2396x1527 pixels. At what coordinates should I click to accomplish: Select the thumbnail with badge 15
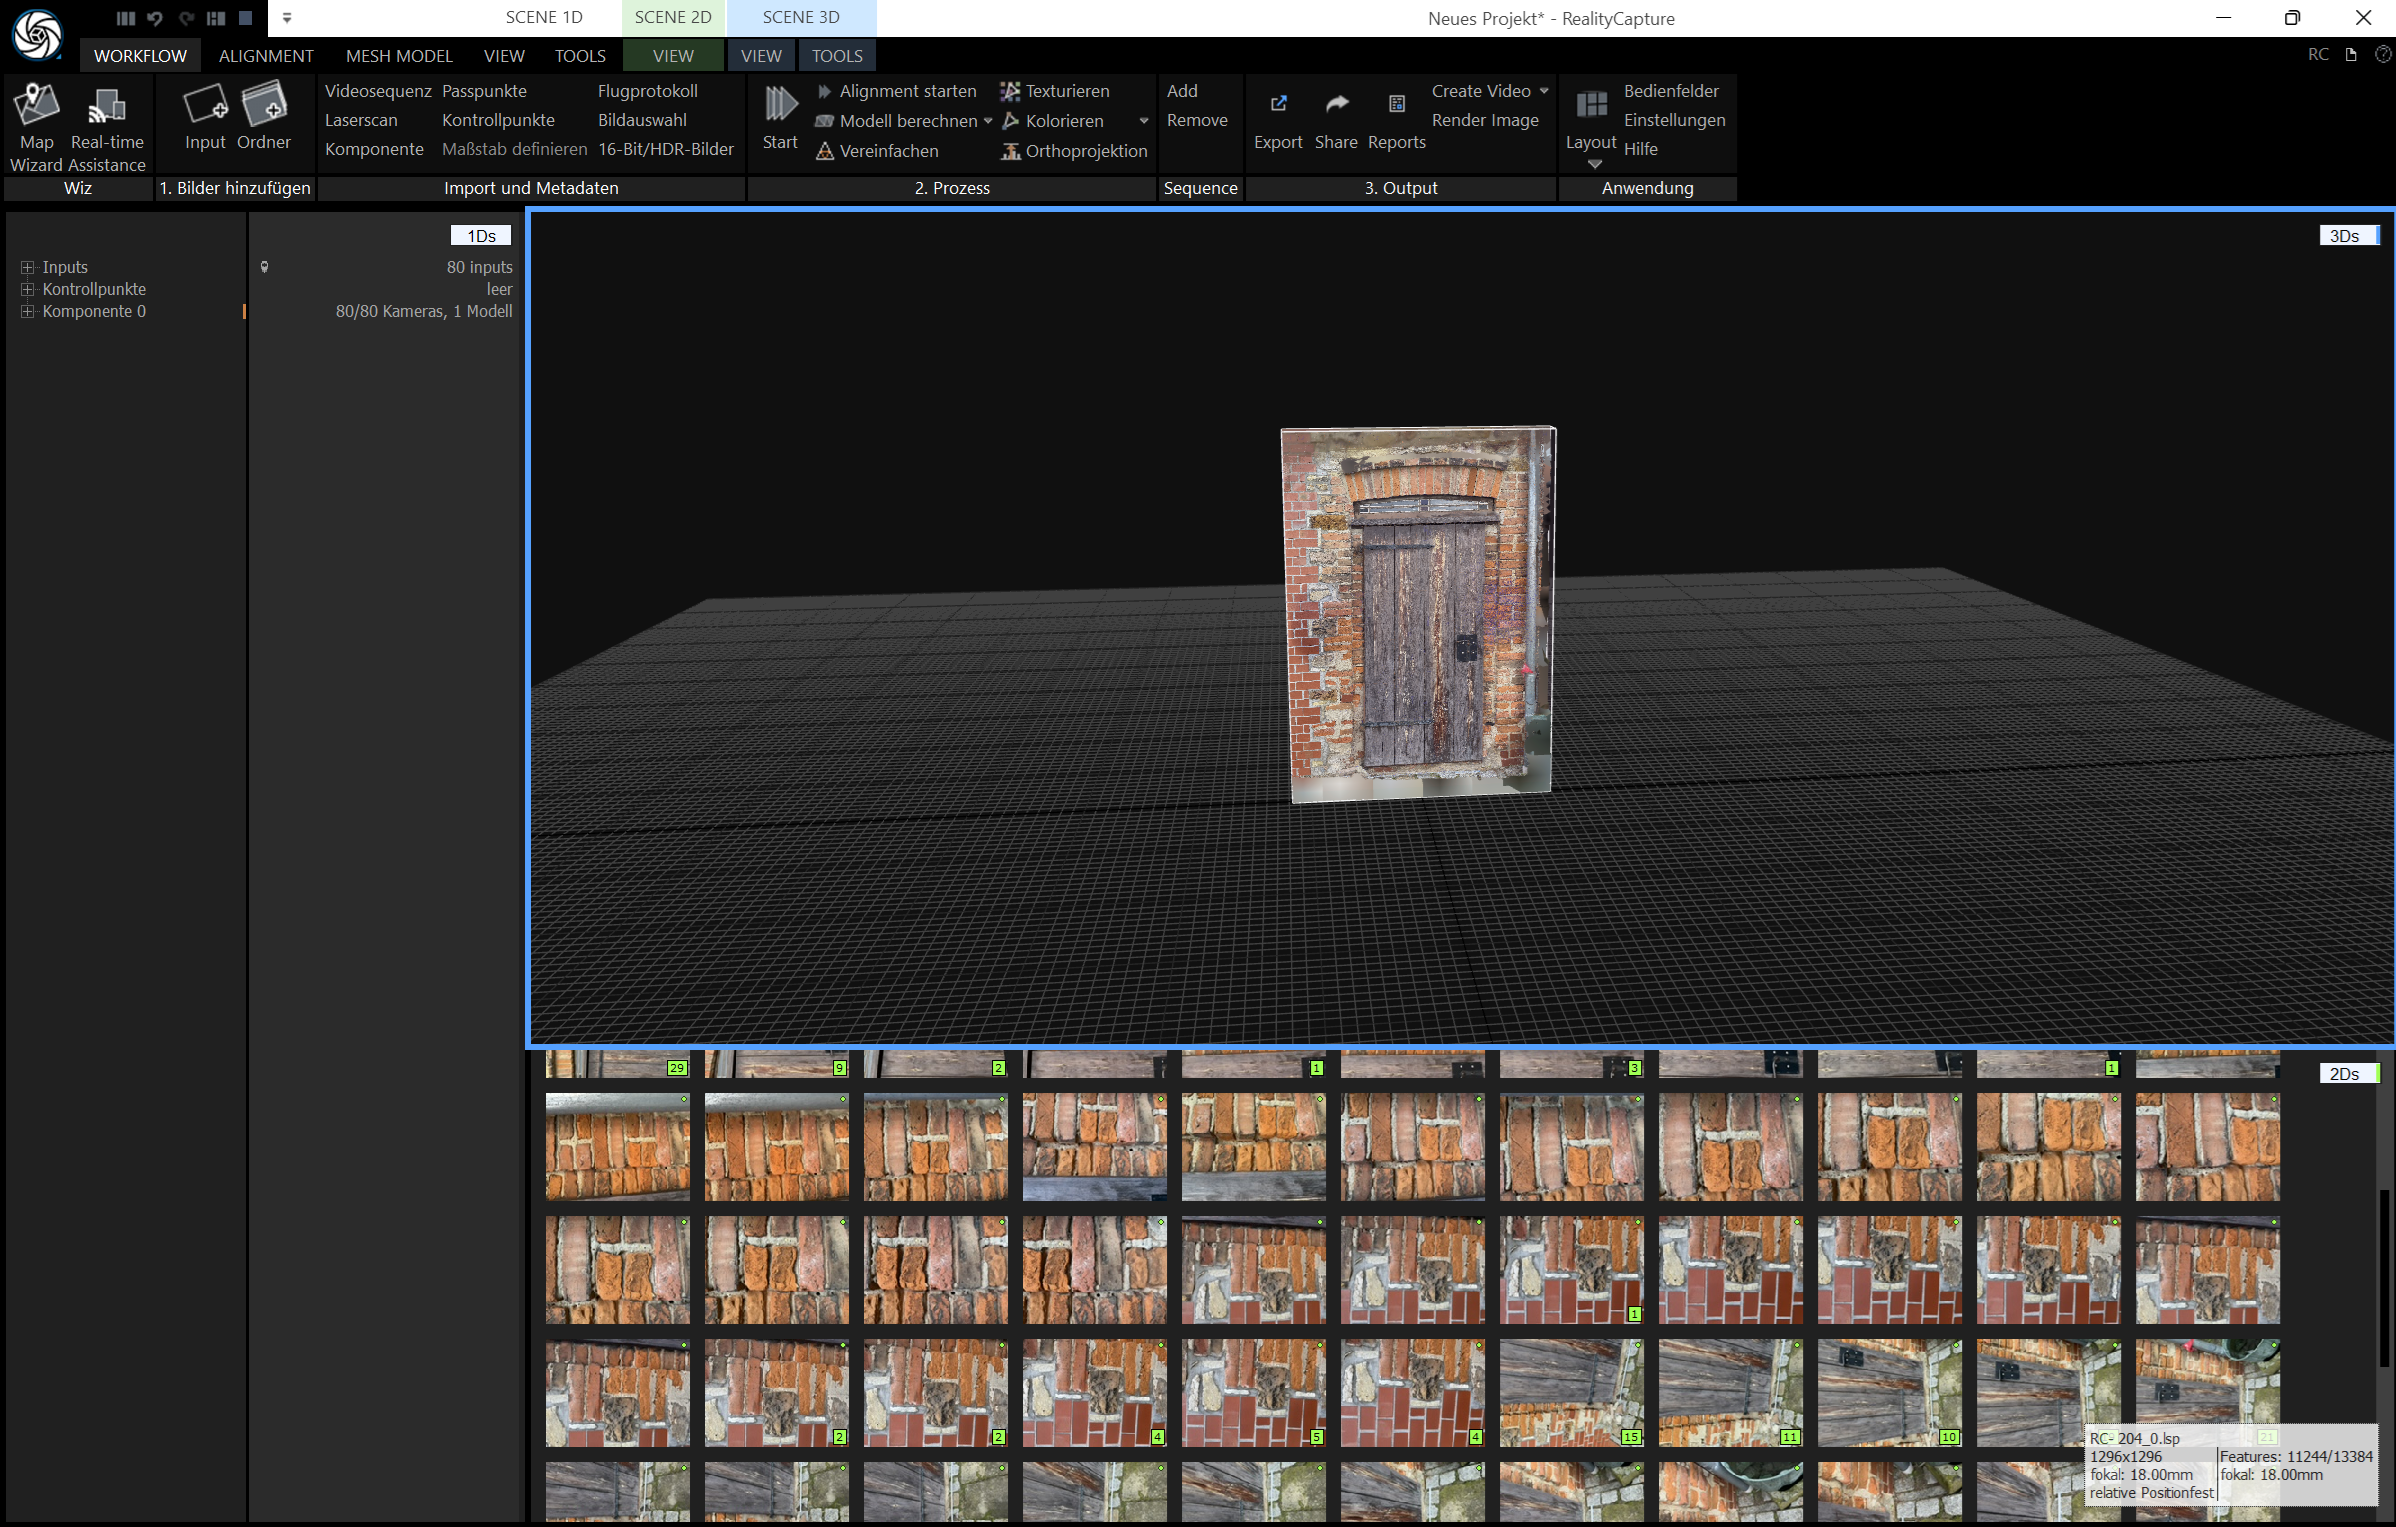point(1571,1393)
